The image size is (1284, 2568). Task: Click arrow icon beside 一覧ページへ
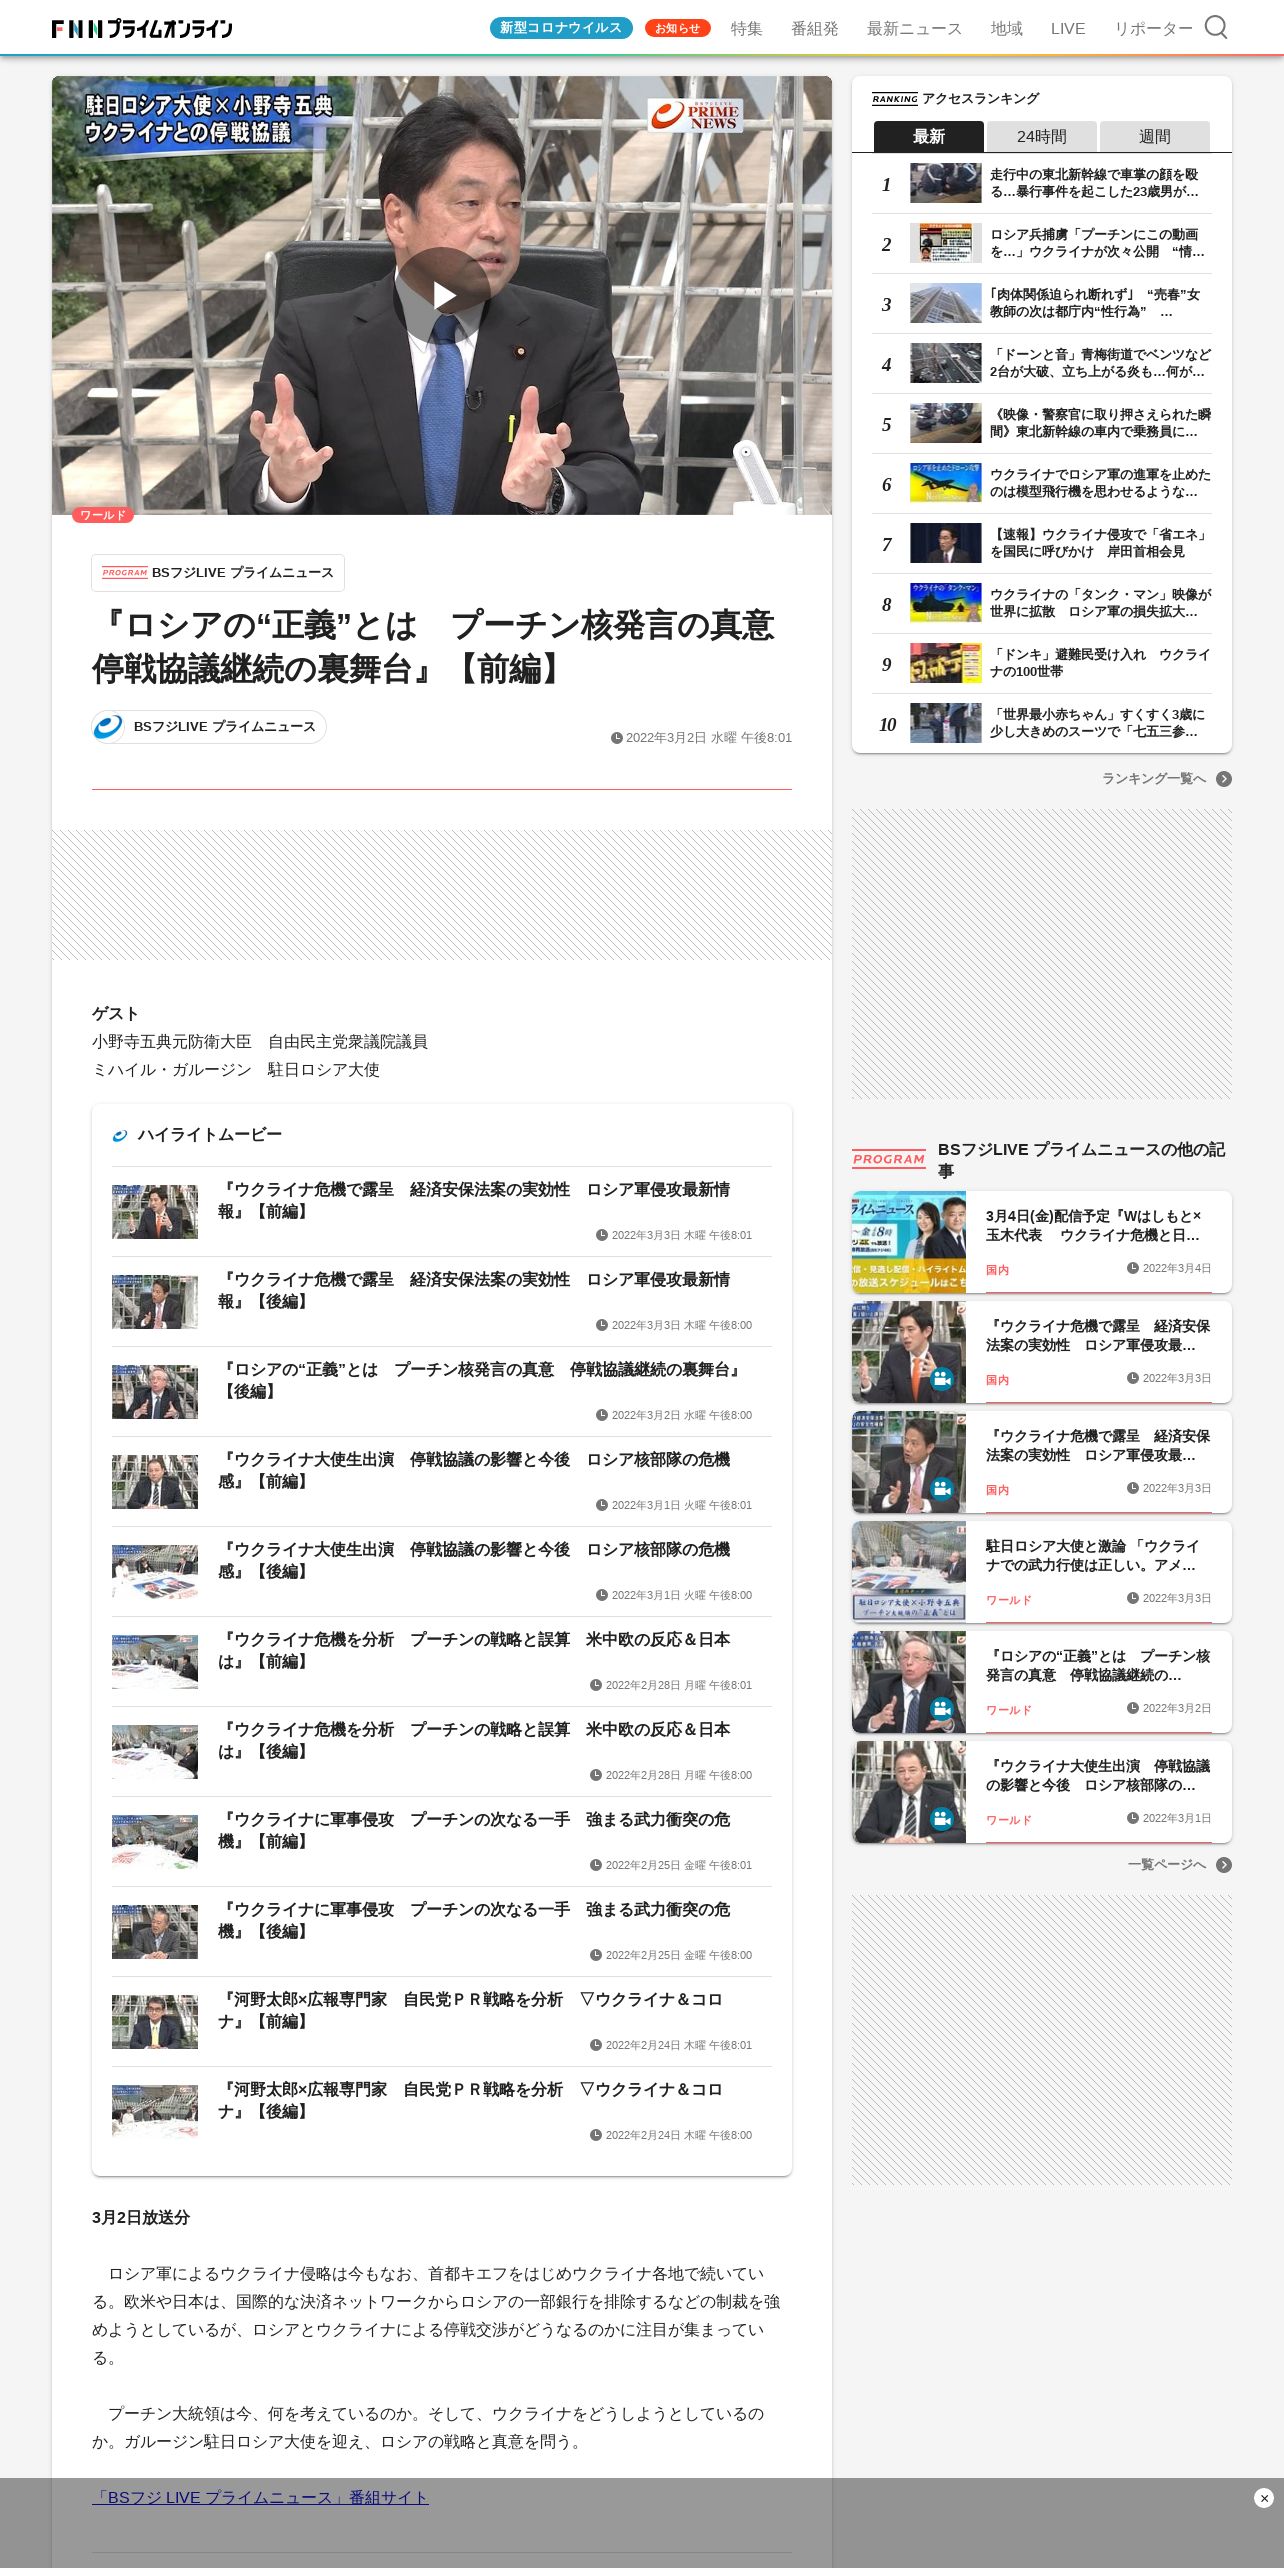point(1224,1865)
